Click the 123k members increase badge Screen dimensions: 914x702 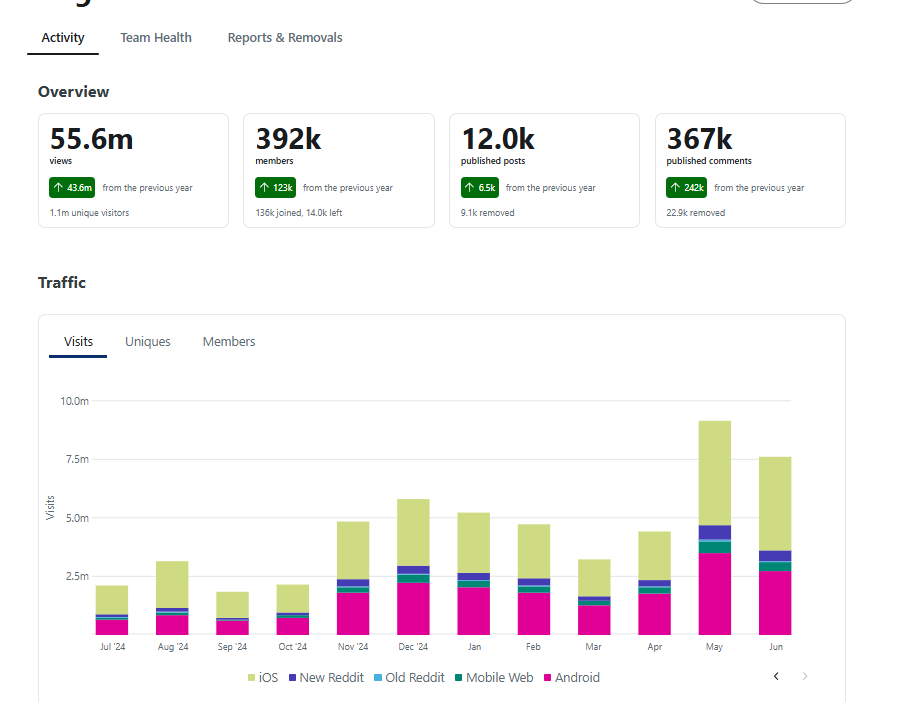[276, 188]
